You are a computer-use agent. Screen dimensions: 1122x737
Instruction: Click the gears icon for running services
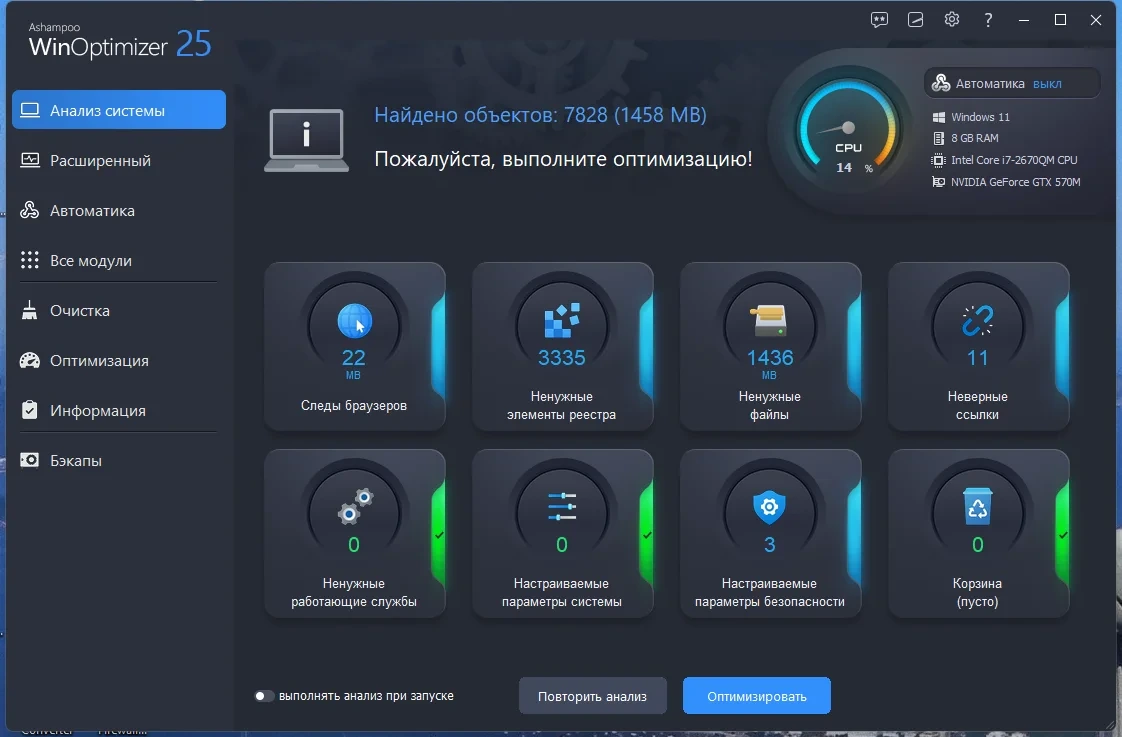[x=356, y=506]
